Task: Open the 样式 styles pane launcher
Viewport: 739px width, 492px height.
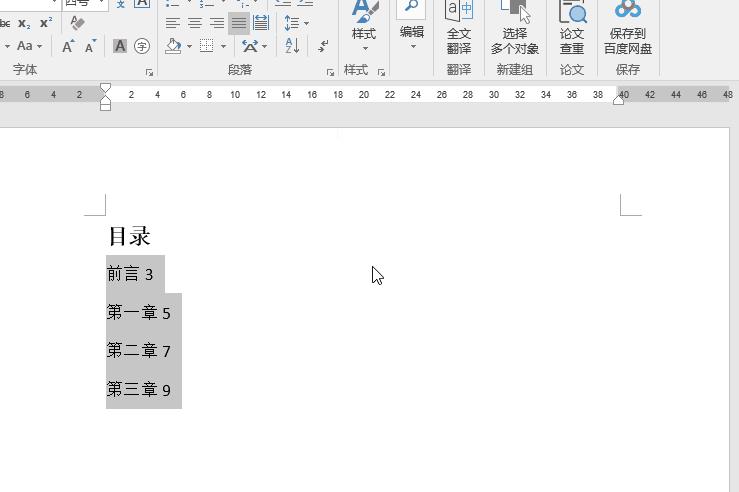Action: click(x=381, y=73)
